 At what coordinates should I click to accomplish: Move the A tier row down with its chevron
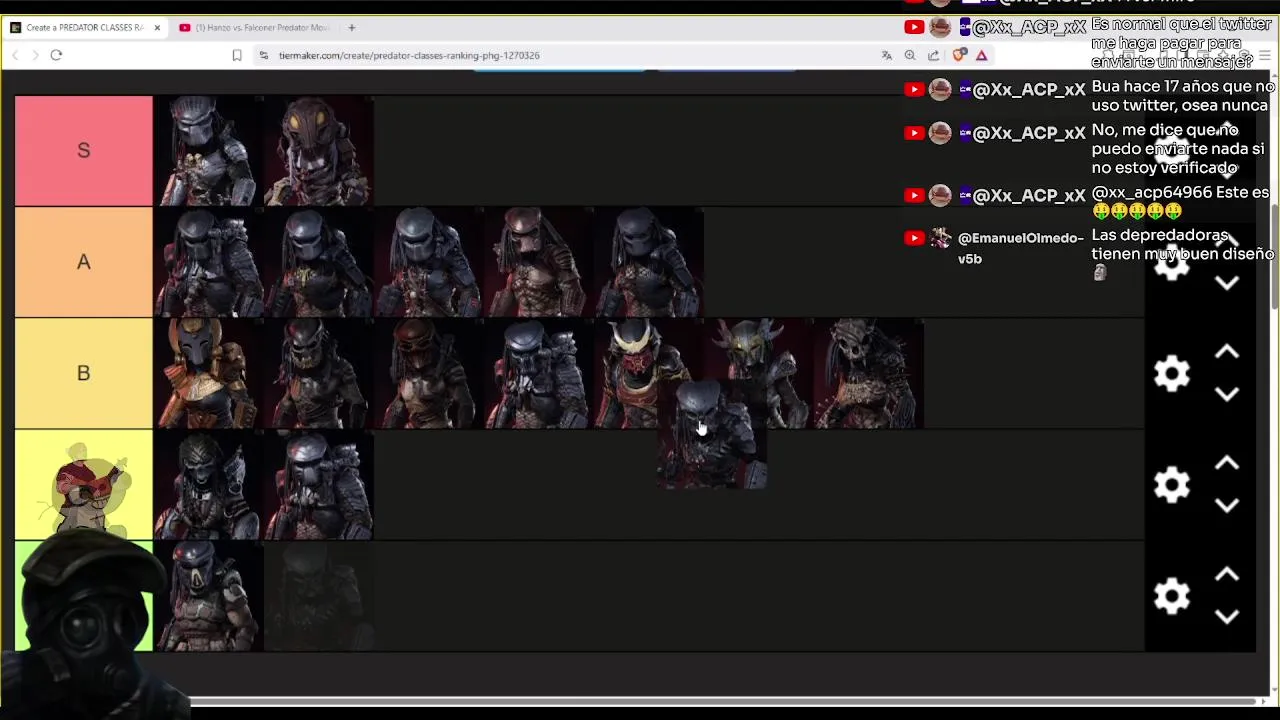pos(1227,284)
